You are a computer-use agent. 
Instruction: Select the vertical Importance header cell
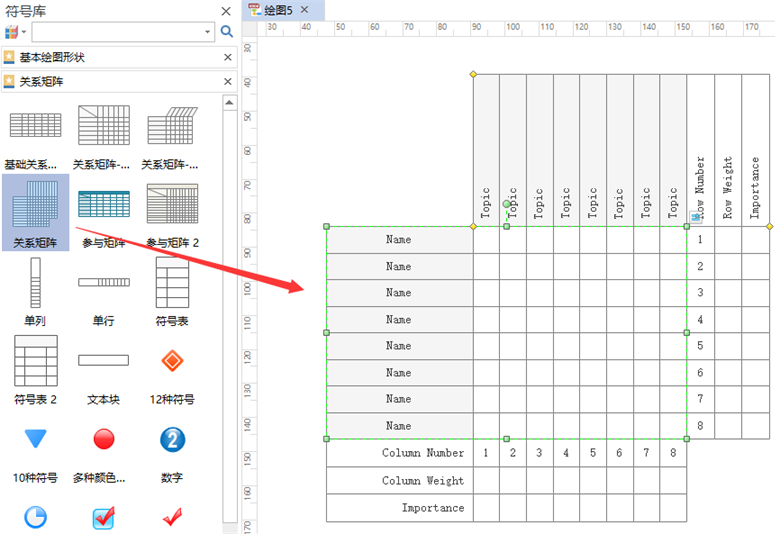(755, 150)
